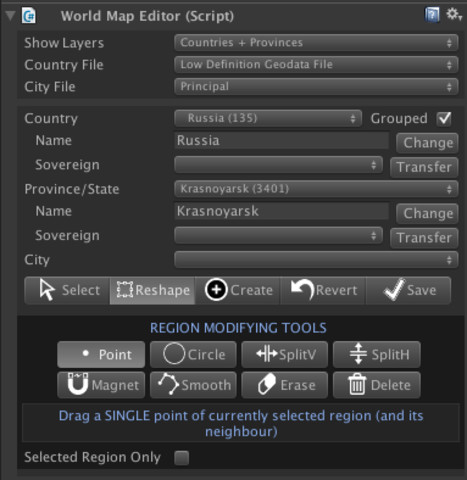Image resolution: width=467 pixels, height=480 pixels.
Task: Enable Selected Region Only checkbox
Action: tap(182, 458)
